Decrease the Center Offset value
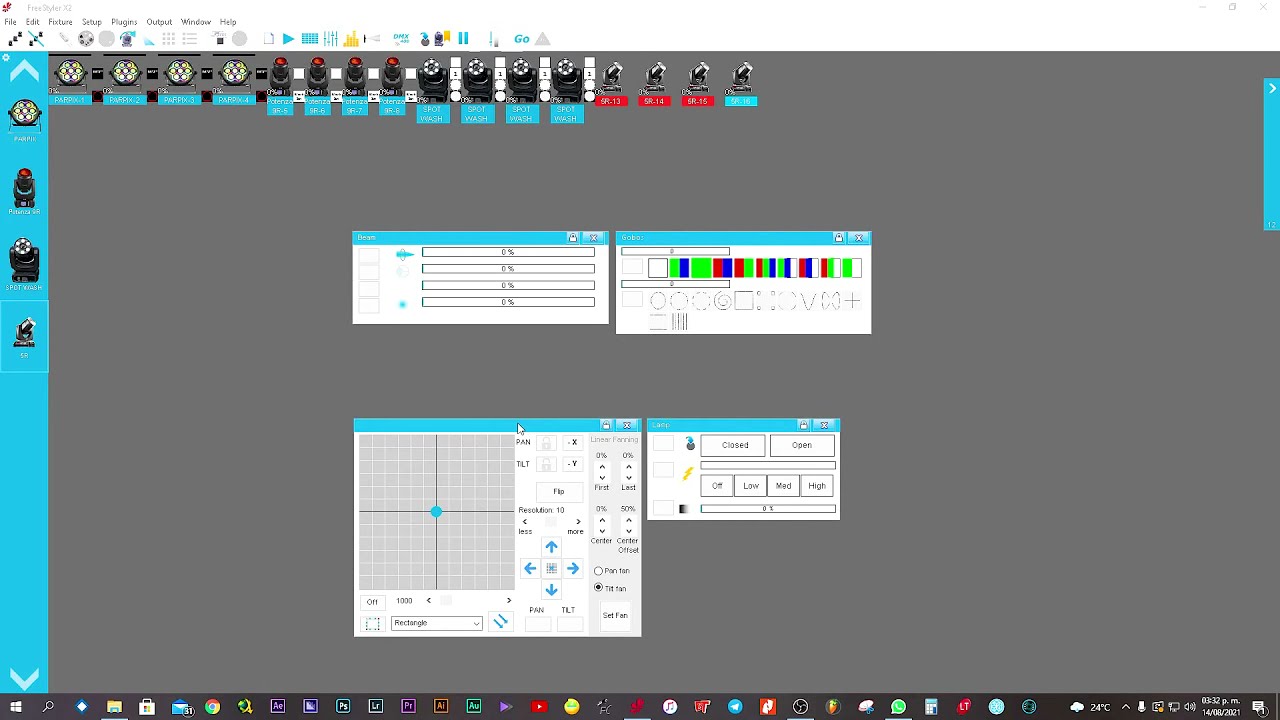Image resolution: width=1280 pixels, height=720 pixels. (628, 530)
